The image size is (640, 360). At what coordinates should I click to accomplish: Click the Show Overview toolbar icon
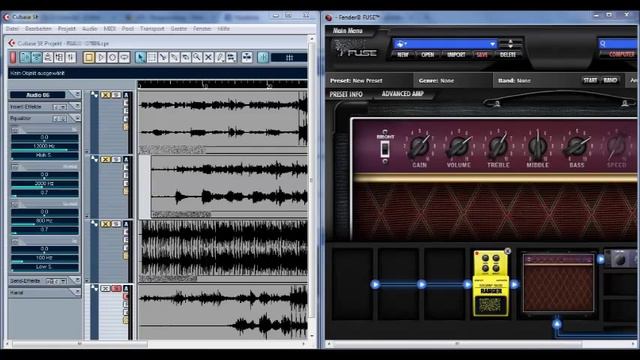point(48,58)
